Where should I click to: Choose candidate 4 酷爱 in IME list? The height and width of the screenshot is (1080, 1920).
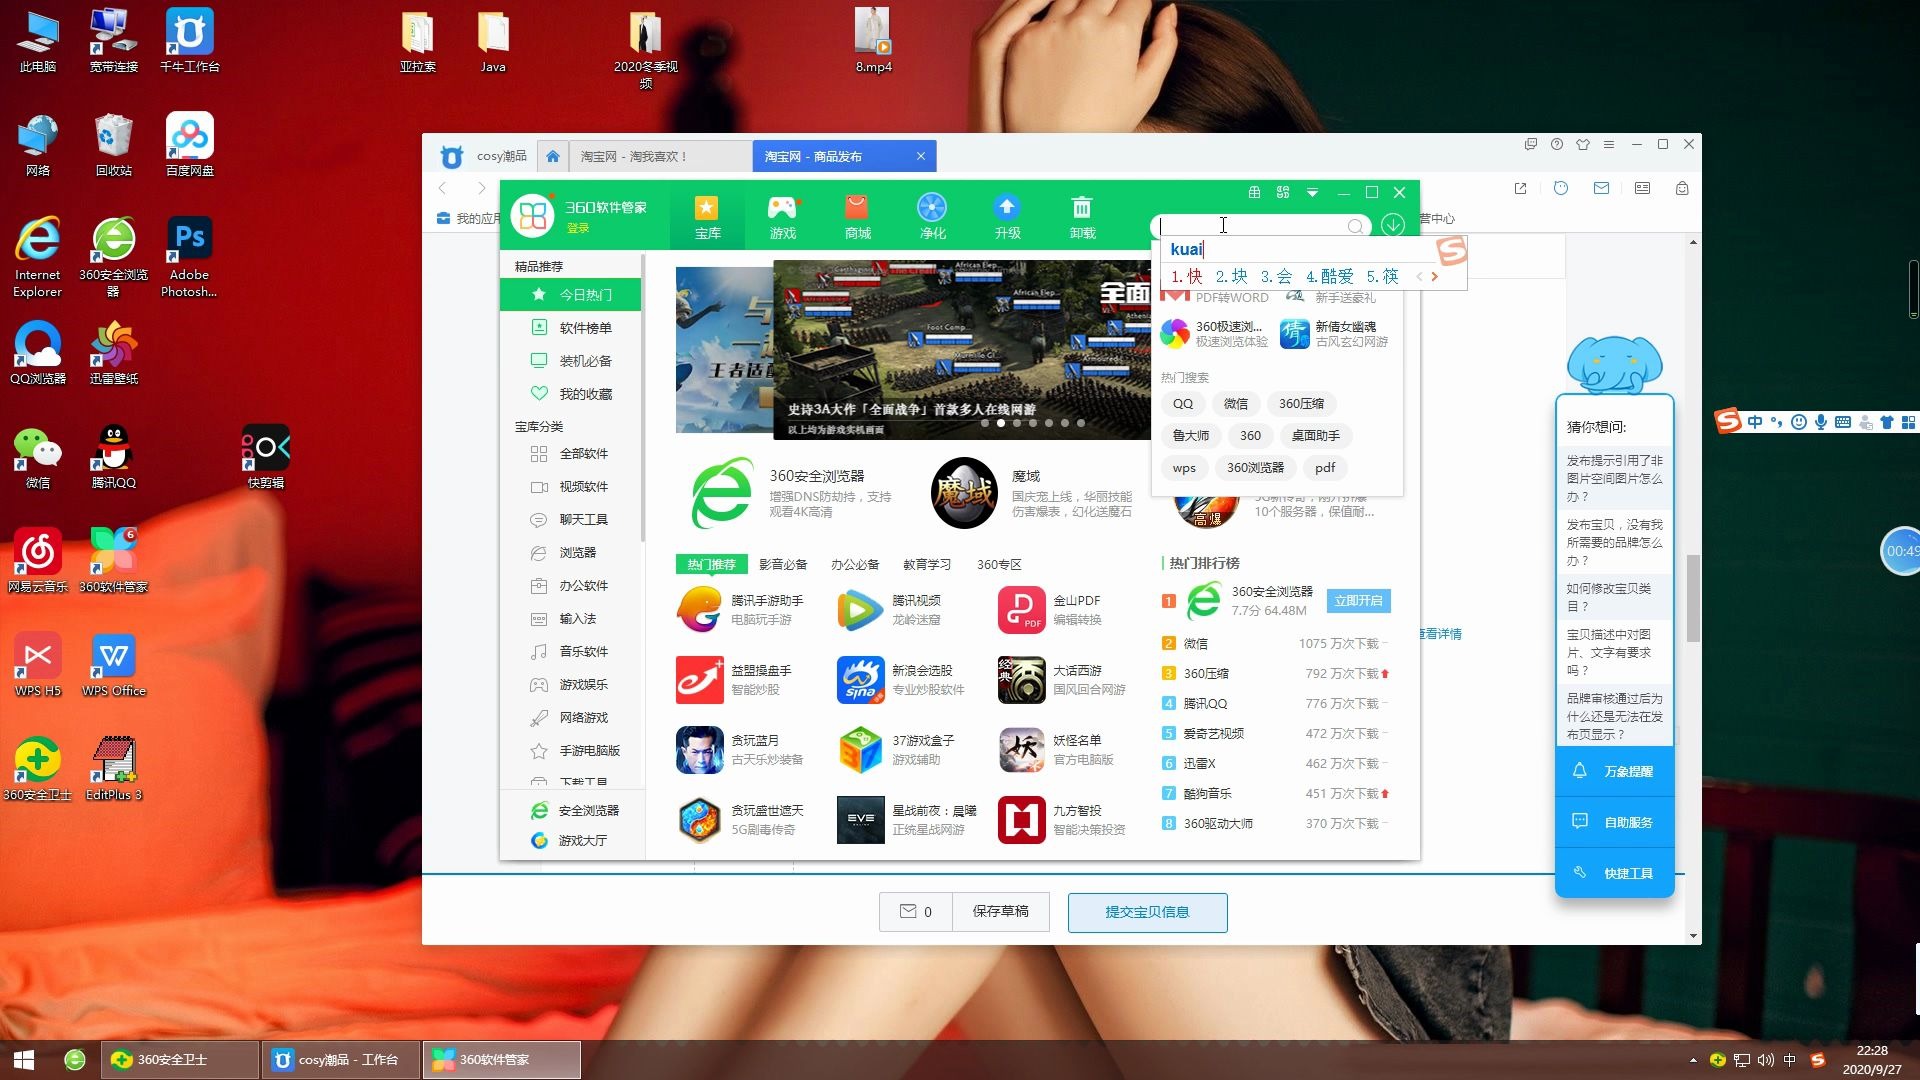[1330, 277]
